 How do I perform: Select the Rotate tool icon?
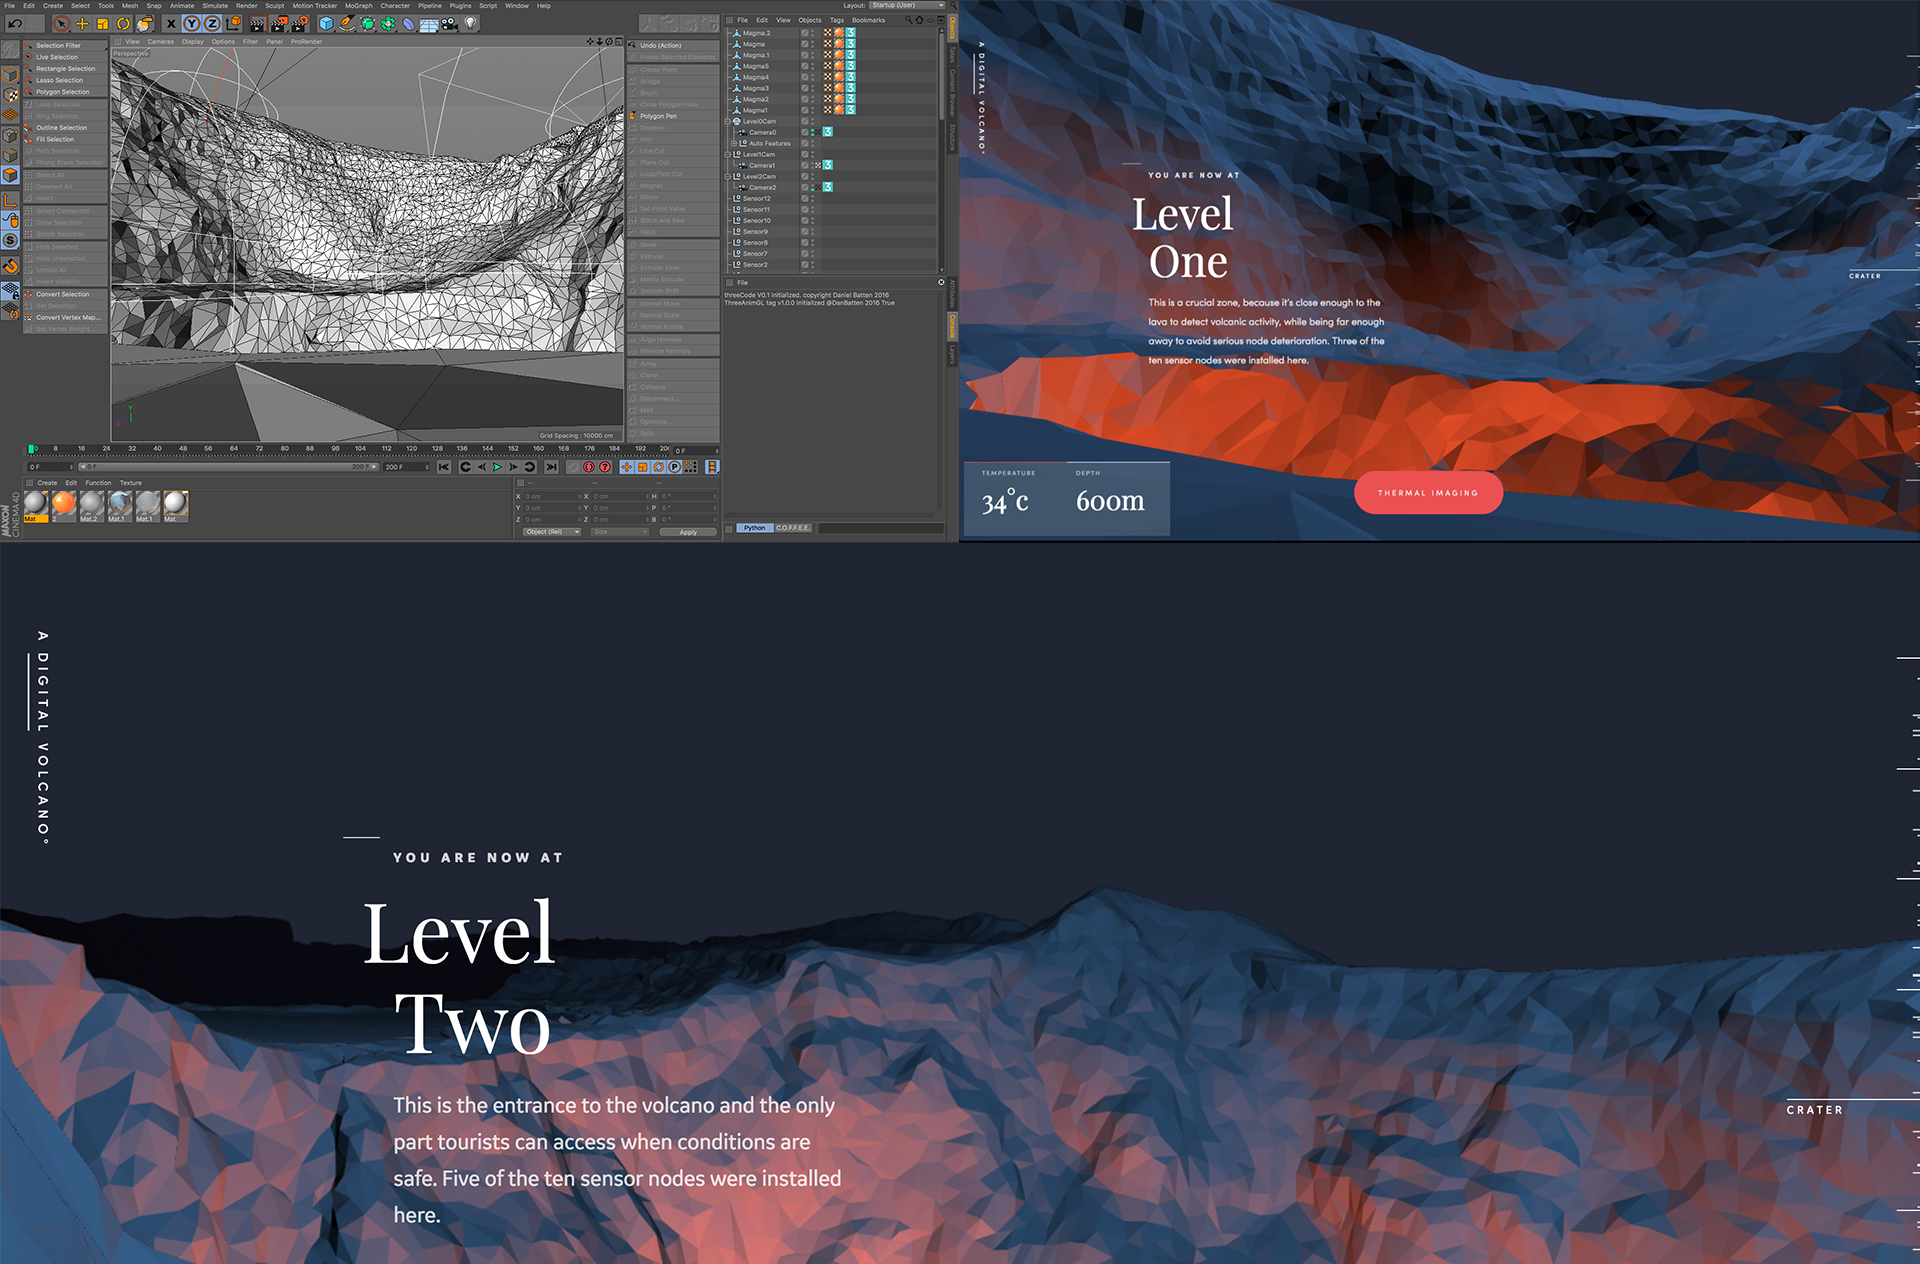point(123,24)
